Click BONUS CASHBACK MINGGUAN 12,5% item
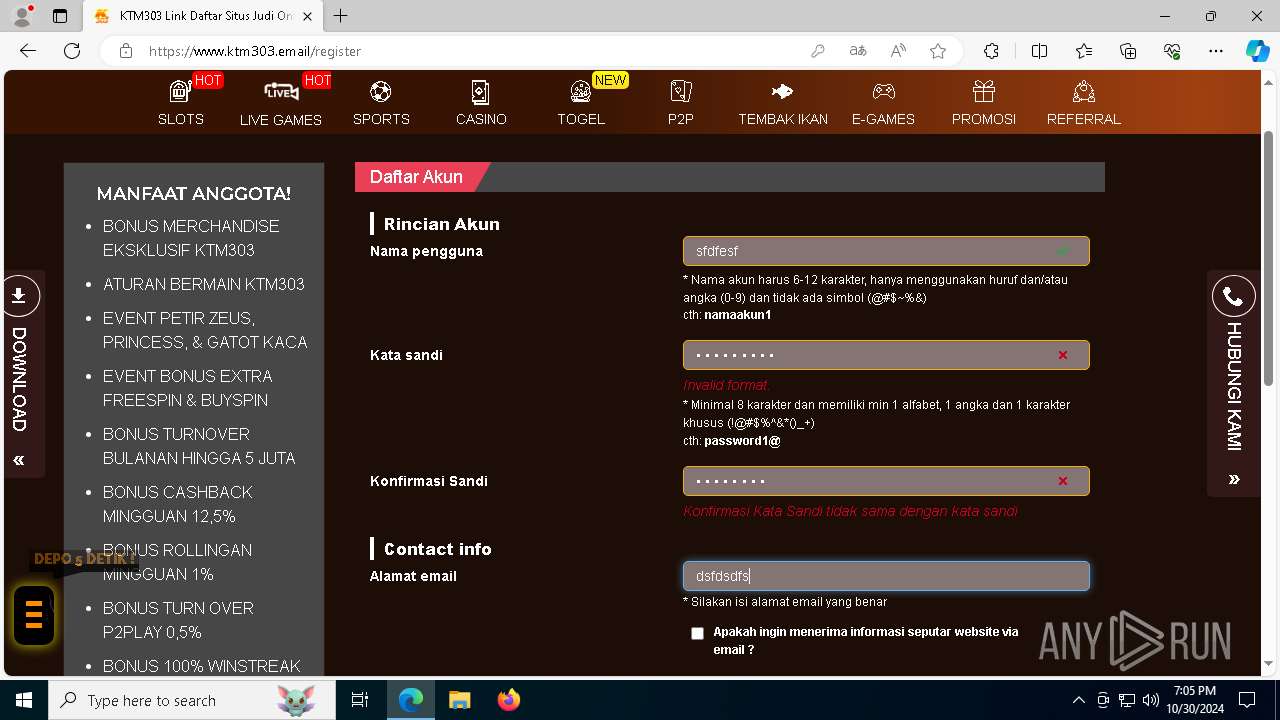This screenshot has width=1280, height=720. [x=177, y=504]
